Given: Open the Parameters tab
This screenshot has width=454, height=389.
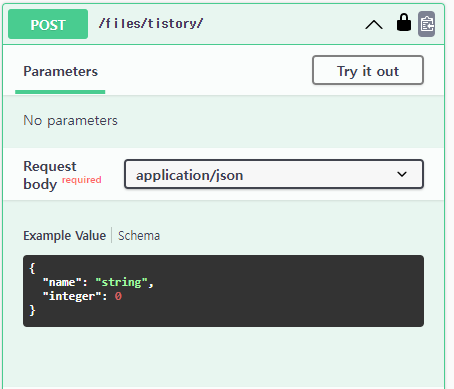Looking at the screenshot, I should click(x=60, y=71).
